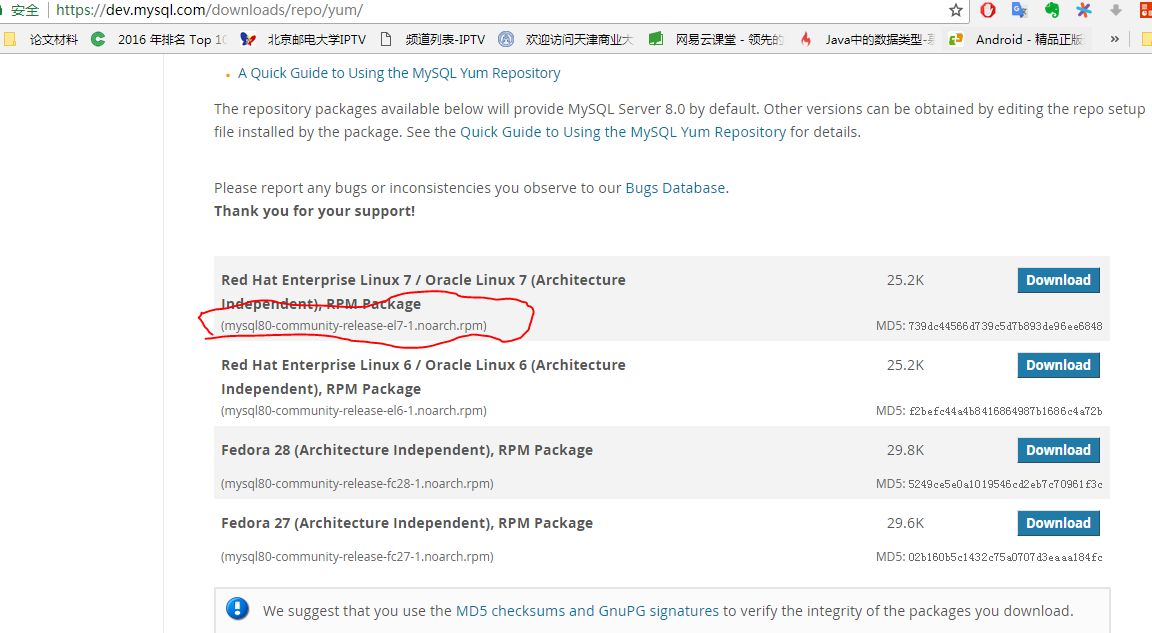Open the 论文材料 bookmark folder

pyautogui.click(x=42, y=40)
